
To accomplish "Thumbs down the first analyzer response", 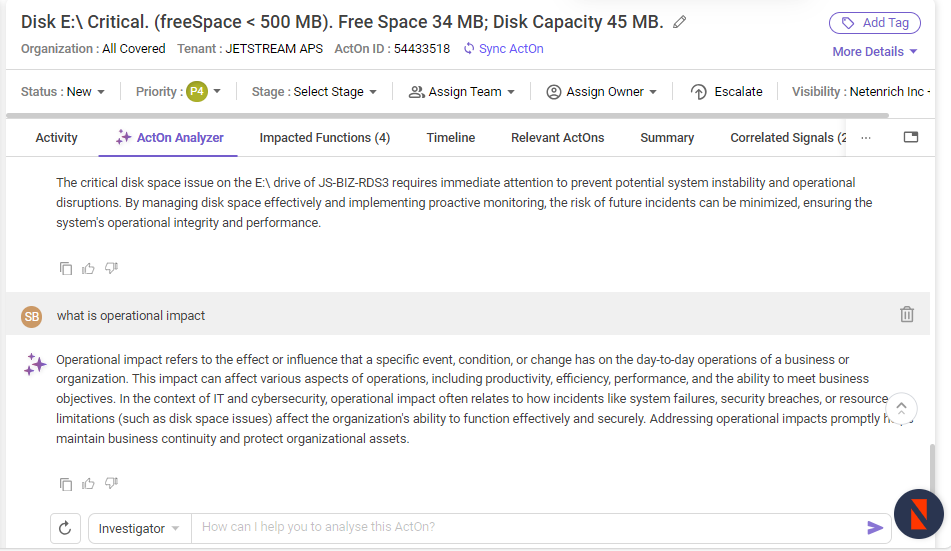I will (x=111, y=268).
